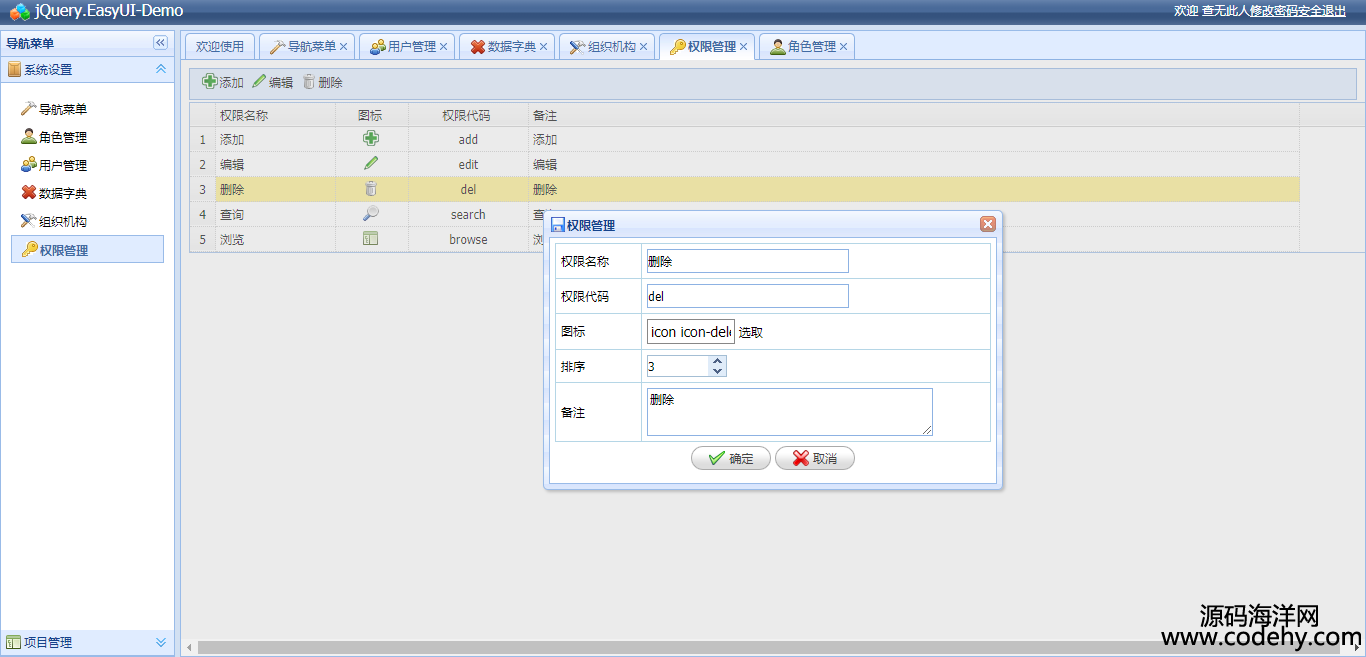Collapse the 系统设置 accordion section
Image resolution: width=1366 pixels, height=657 pixels.
[x=160, y=69]
